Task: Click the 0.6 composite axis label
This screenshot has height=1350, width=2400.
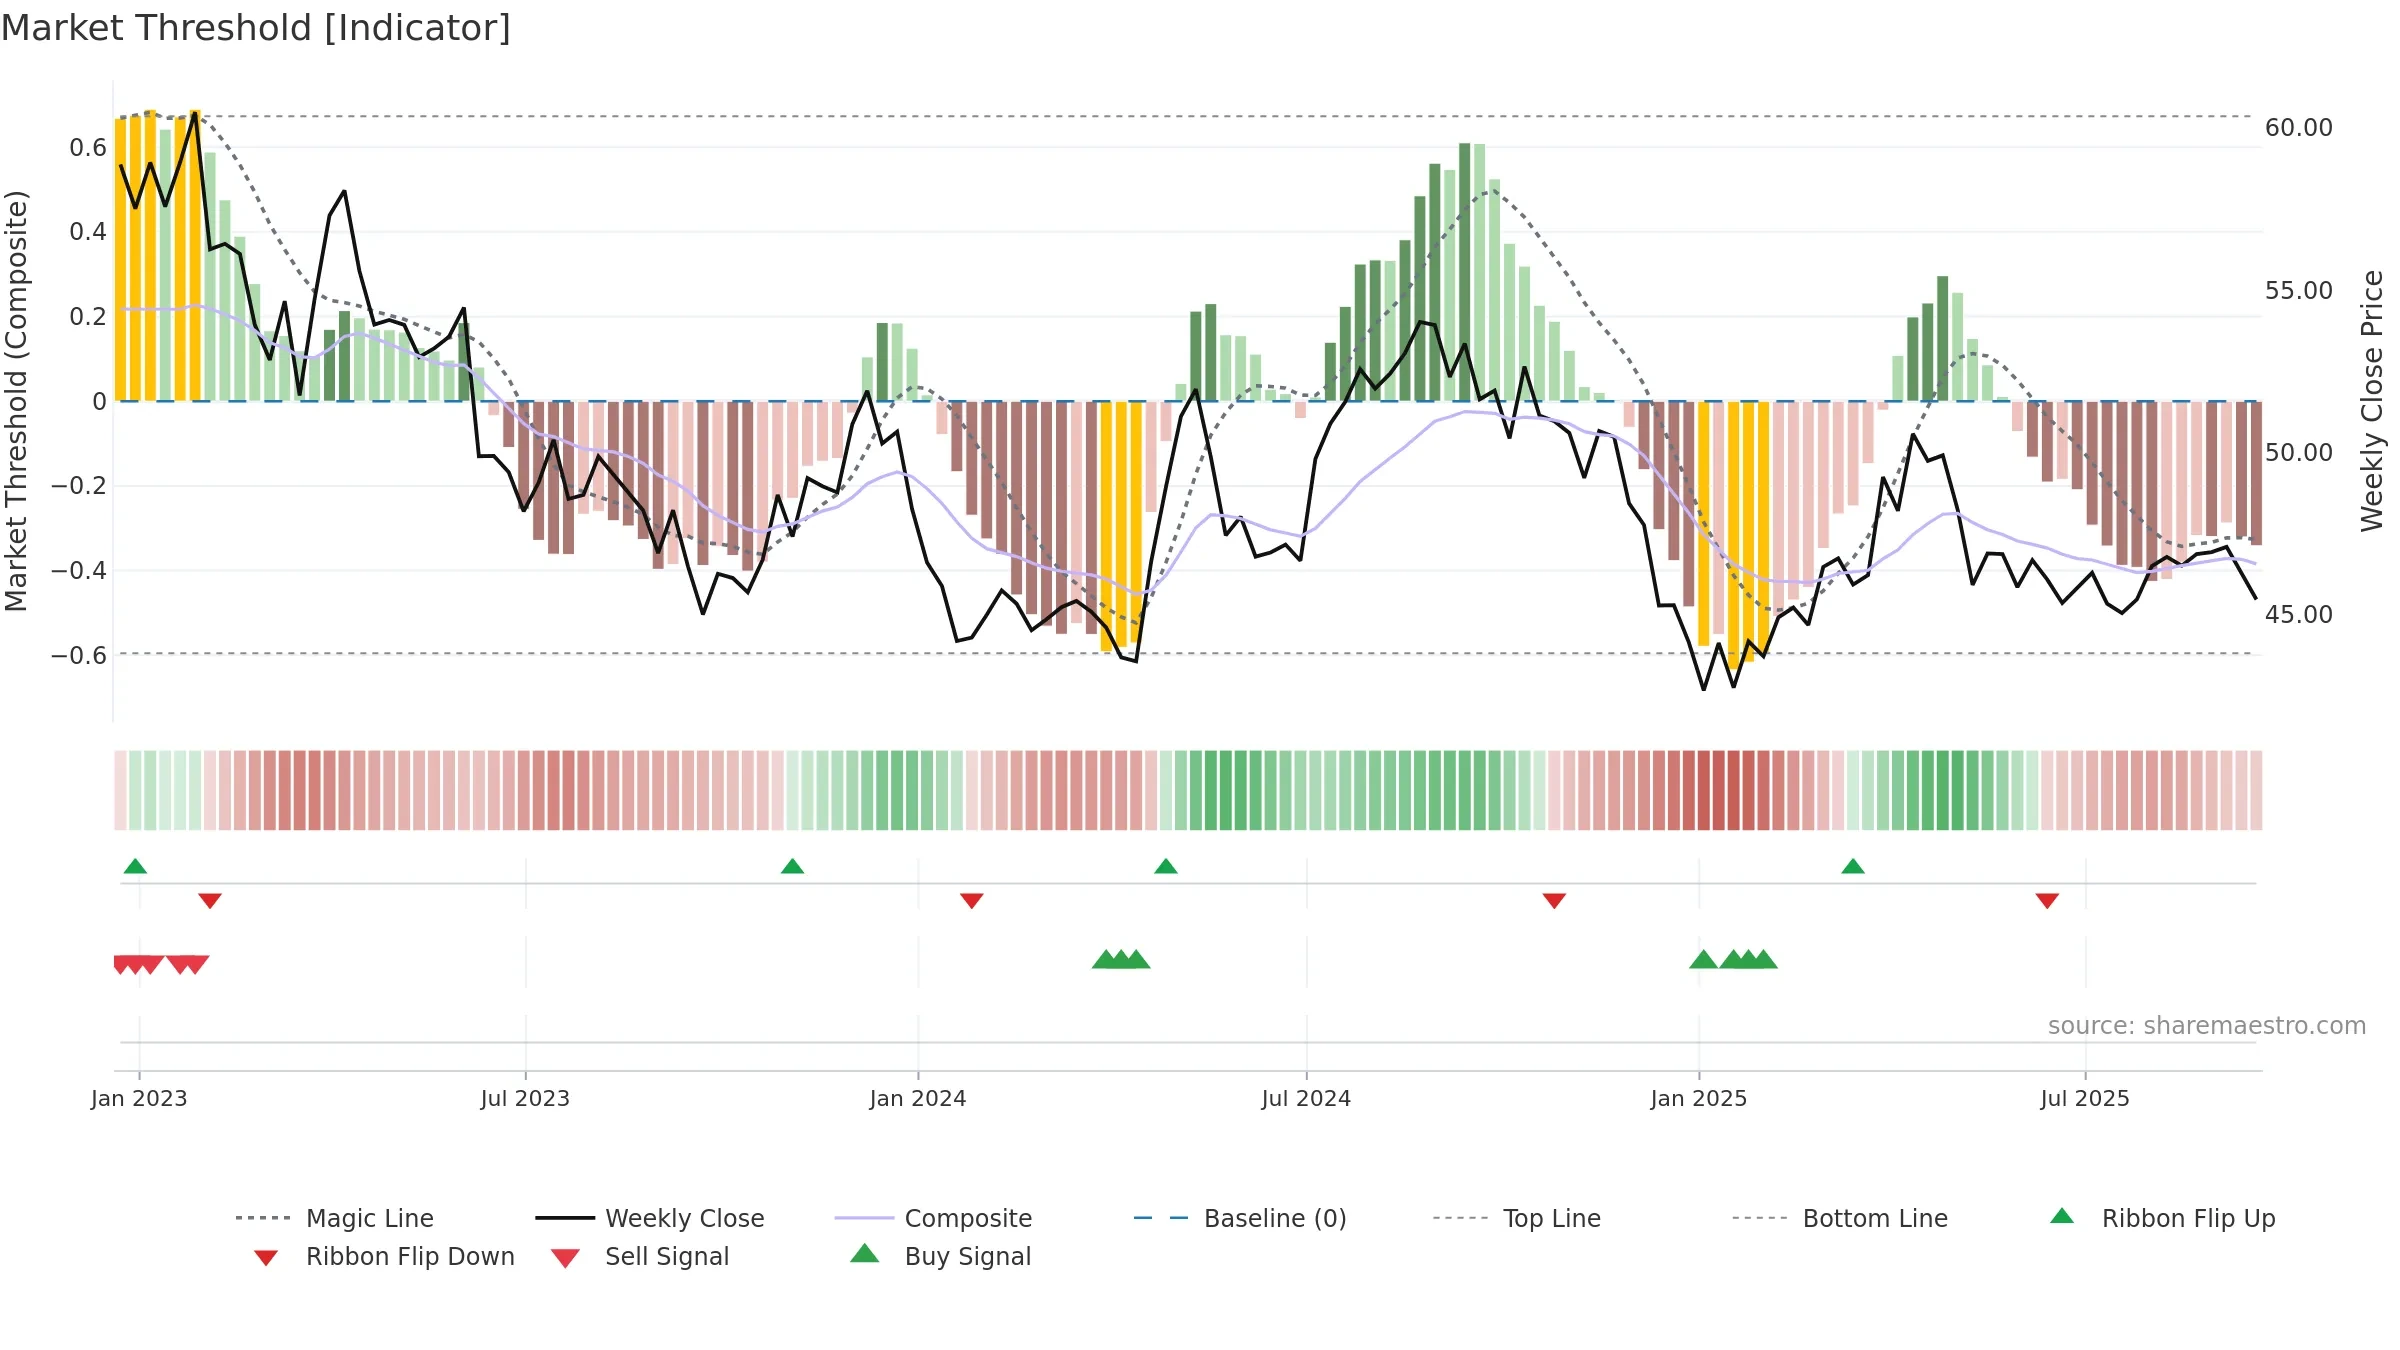Action: coord(88,148)
